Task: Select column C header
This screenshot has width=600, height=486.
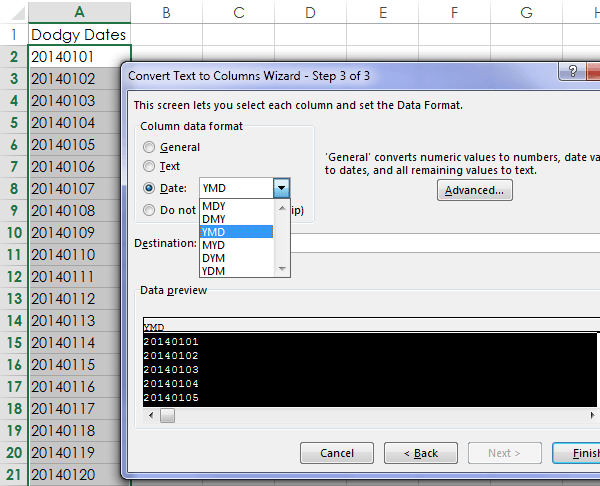Action: (x=239, y=12)
